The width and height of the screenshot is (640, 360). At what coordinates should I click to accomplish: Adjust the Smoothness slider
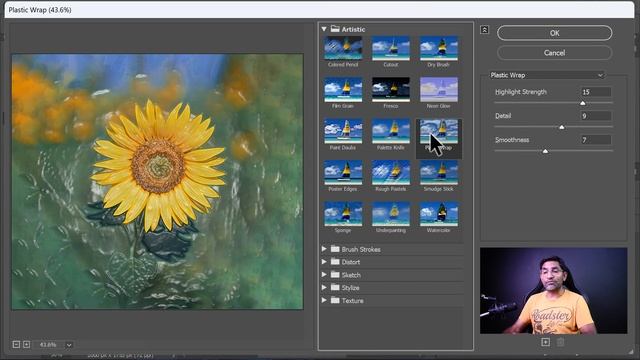point(545,151)
